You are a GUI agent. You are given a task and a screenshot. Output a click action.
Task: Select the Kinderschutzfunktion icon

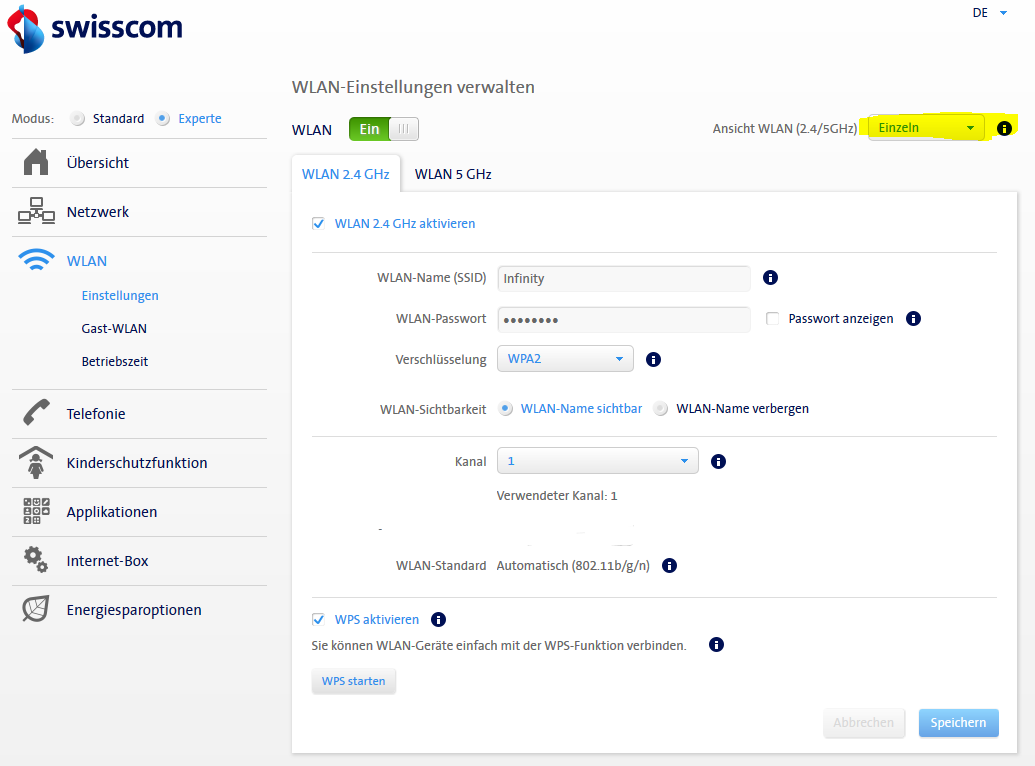coord(34,462)
